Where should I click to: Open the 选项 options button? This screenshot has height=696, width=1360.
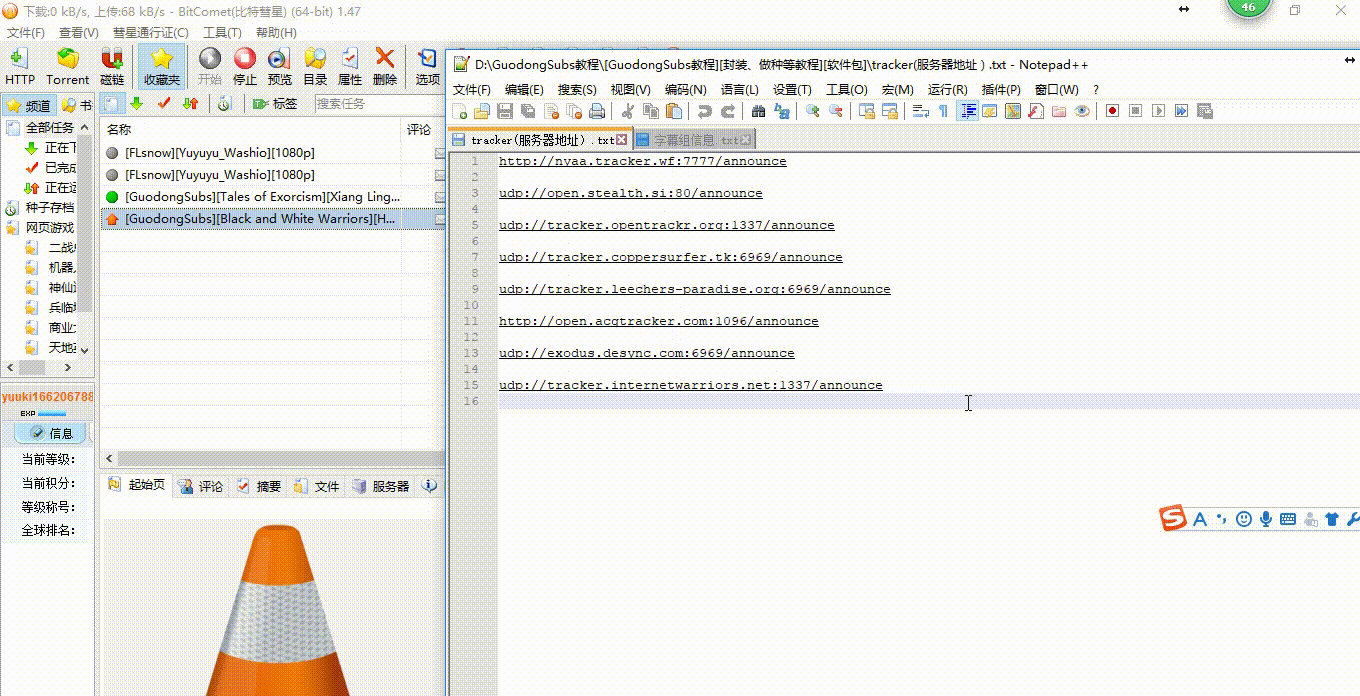[427, 66]
